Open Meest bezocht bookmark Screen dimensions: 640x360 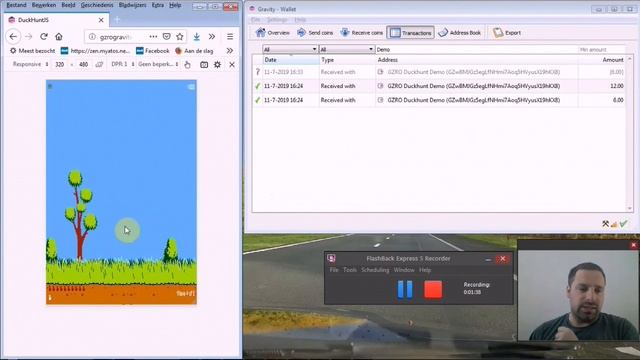(32, 51)
